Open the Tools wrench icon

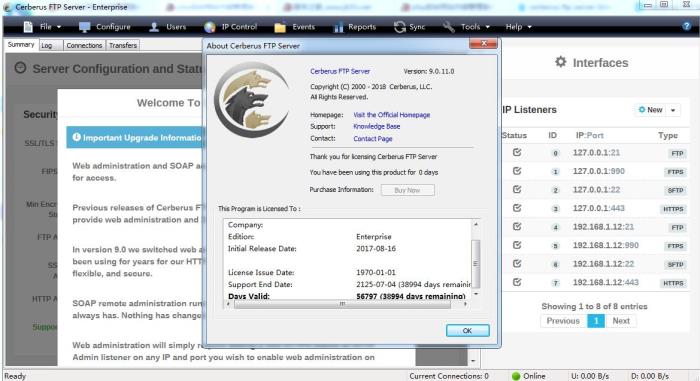[449, 27]
